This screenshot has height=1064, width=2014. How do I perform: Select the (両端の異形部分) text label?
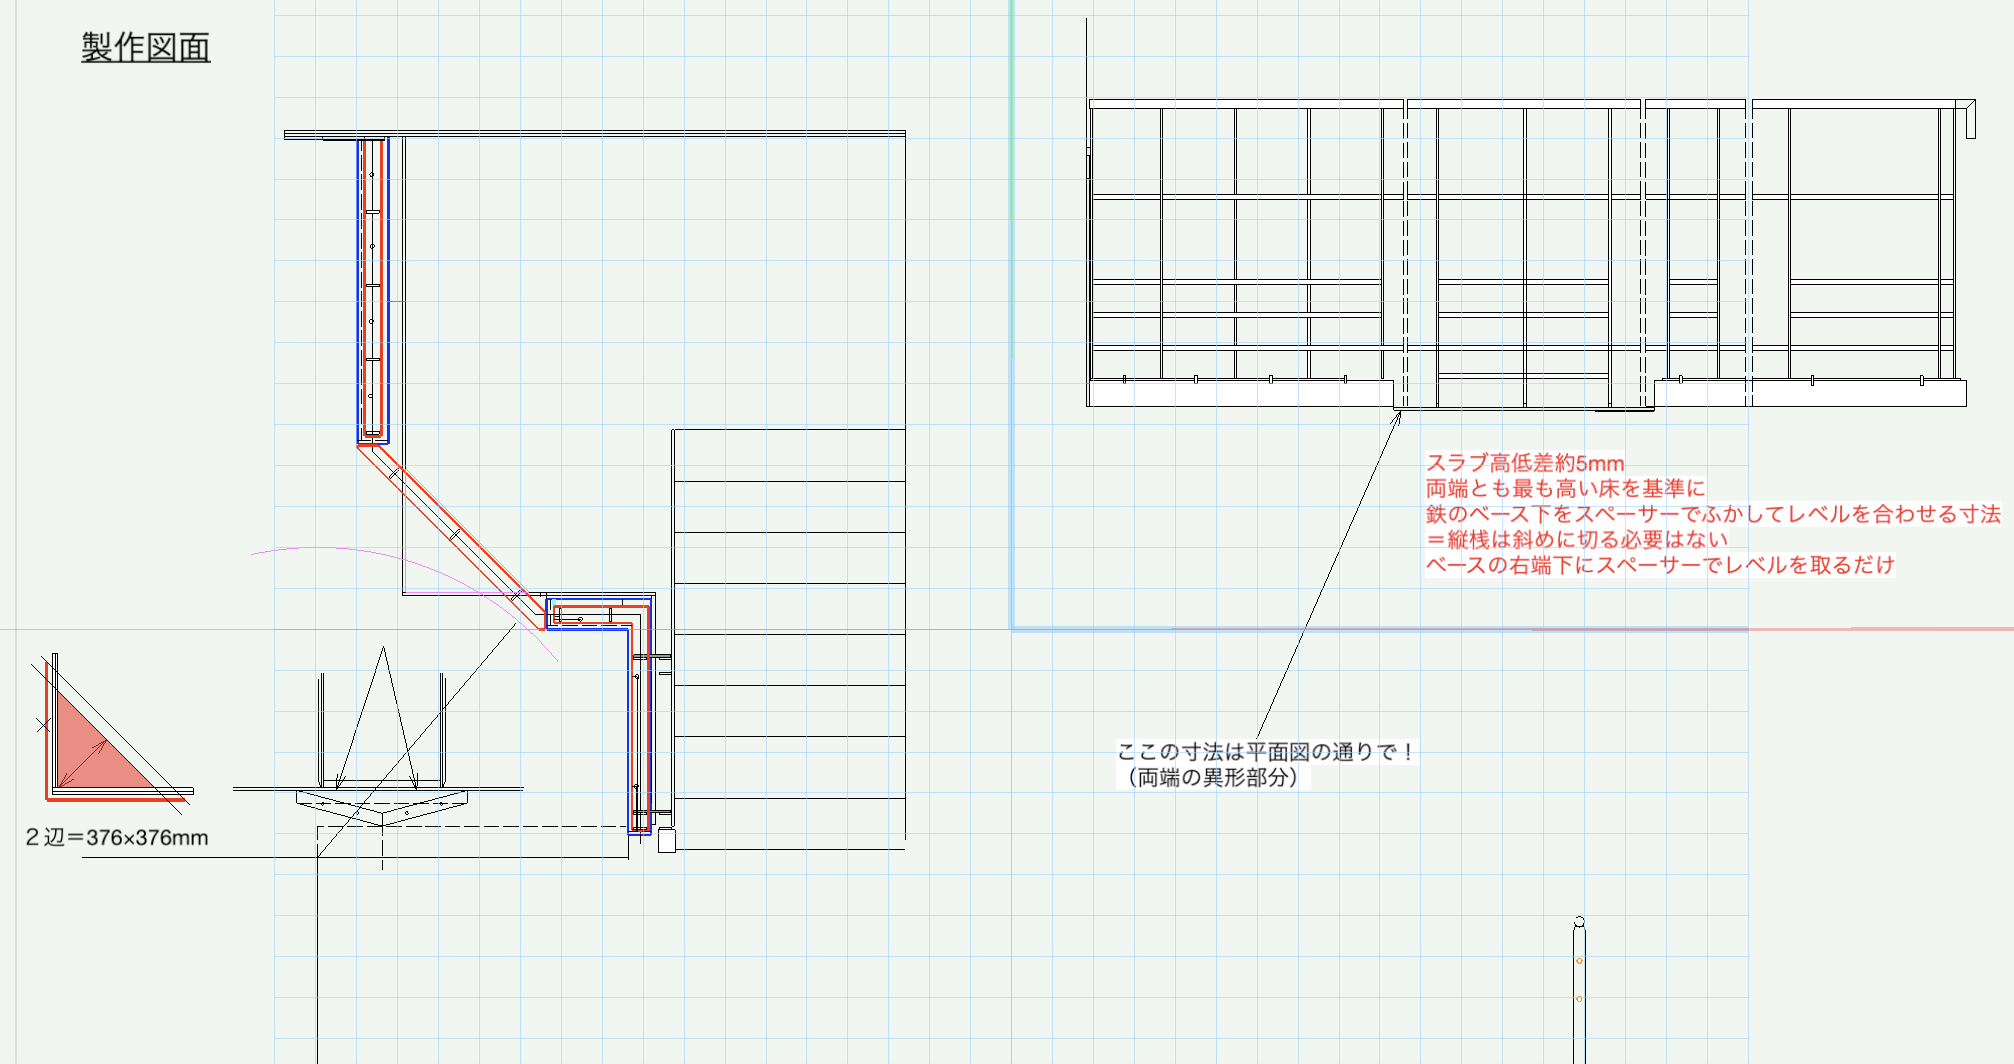1212,778
